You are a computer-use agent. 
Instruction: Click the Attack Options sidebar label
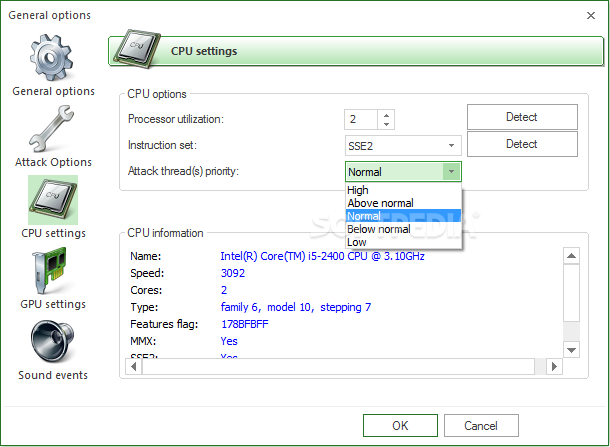click(x=53, y=162)
